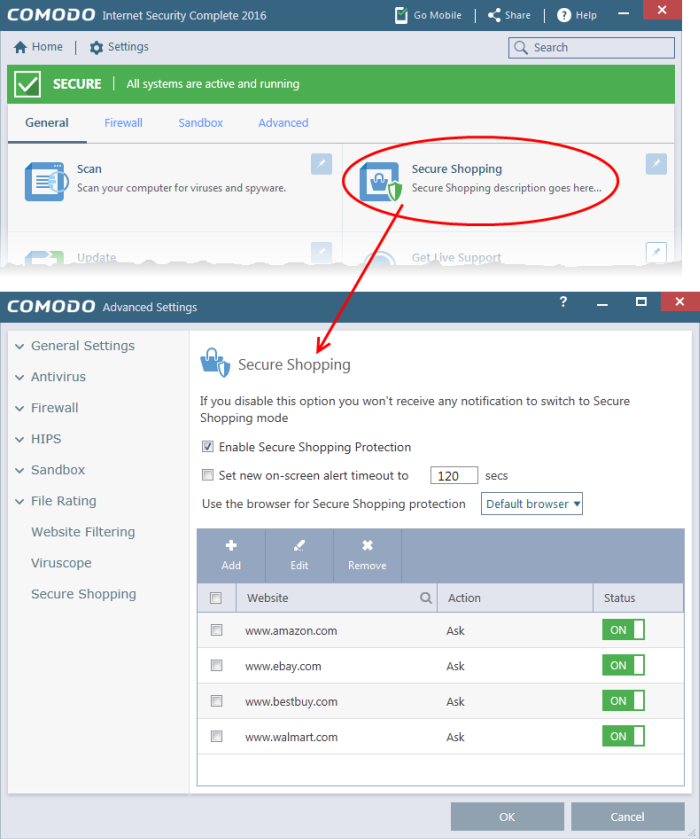Switch to the Firewall tab
Viewport: 700px width, 839px height.
tap(123, 123)
